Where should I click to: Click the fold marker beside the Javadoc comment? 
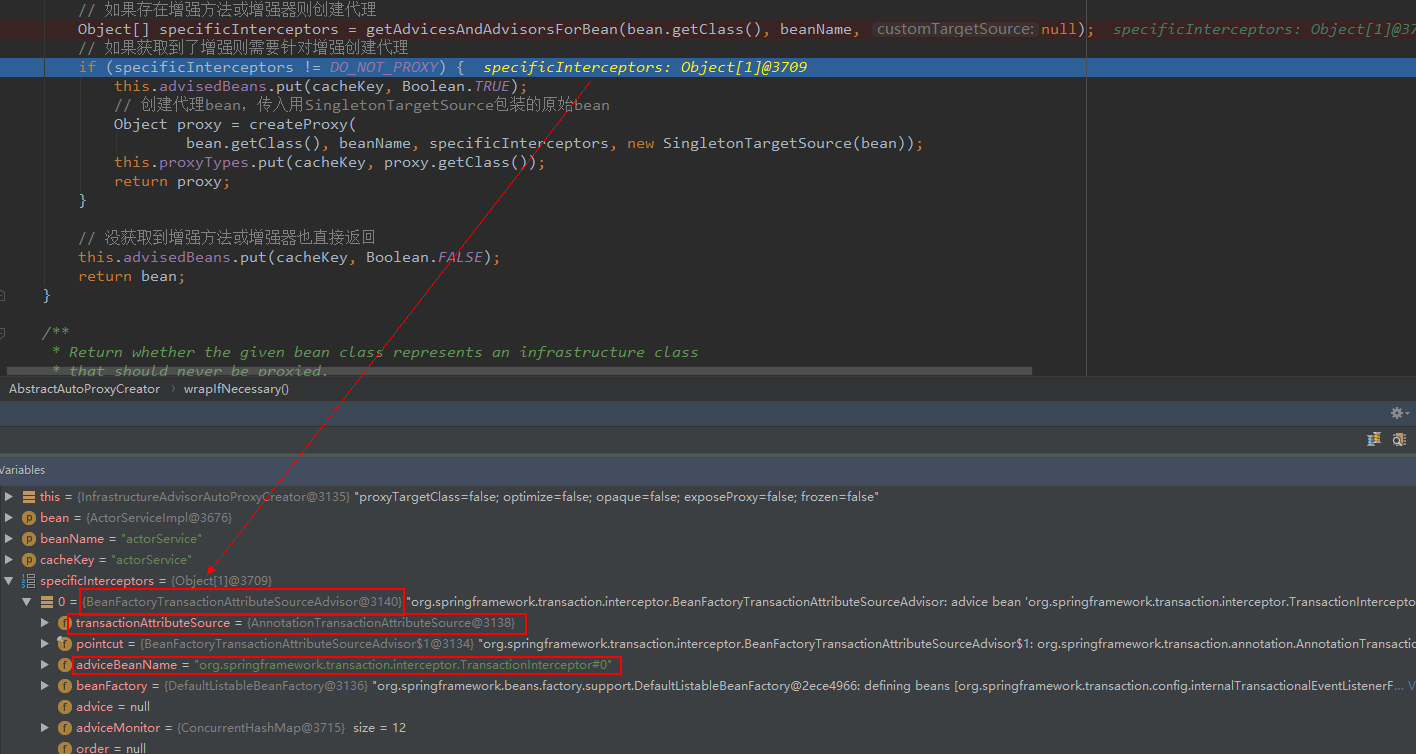tap(3, 333)
